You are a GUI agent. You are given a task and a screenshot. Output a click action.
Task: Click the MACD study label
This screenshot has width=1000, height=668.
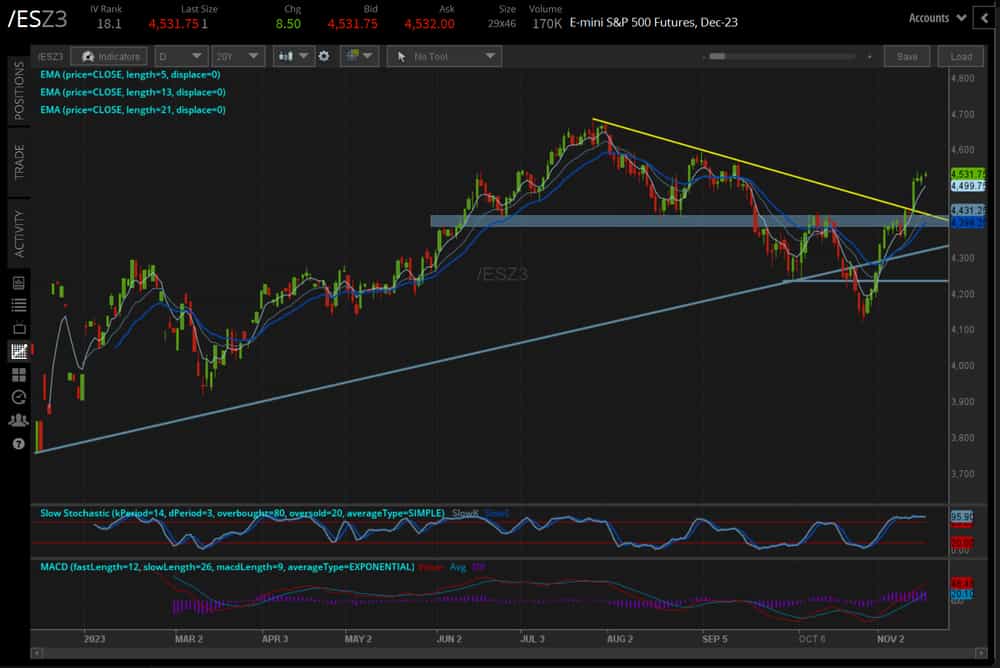pos(227,567)
